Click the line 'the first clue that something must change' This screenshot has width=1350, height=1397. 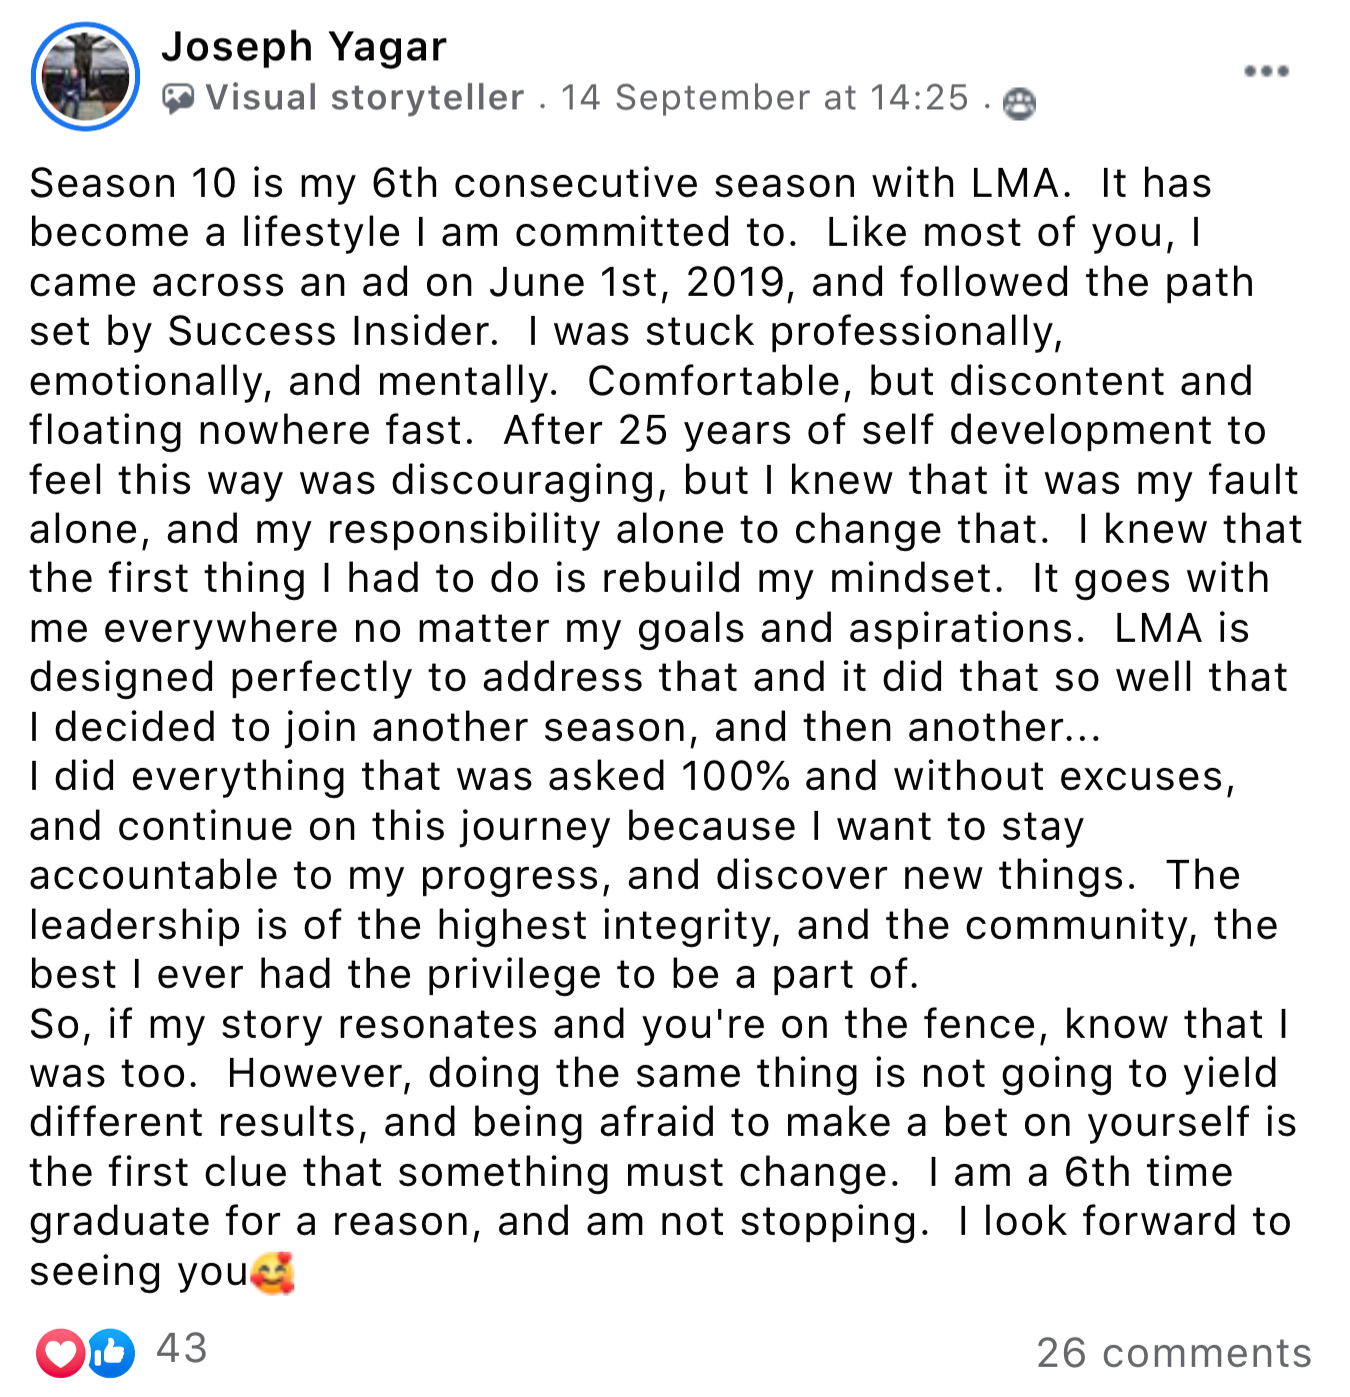(464, 1173)
